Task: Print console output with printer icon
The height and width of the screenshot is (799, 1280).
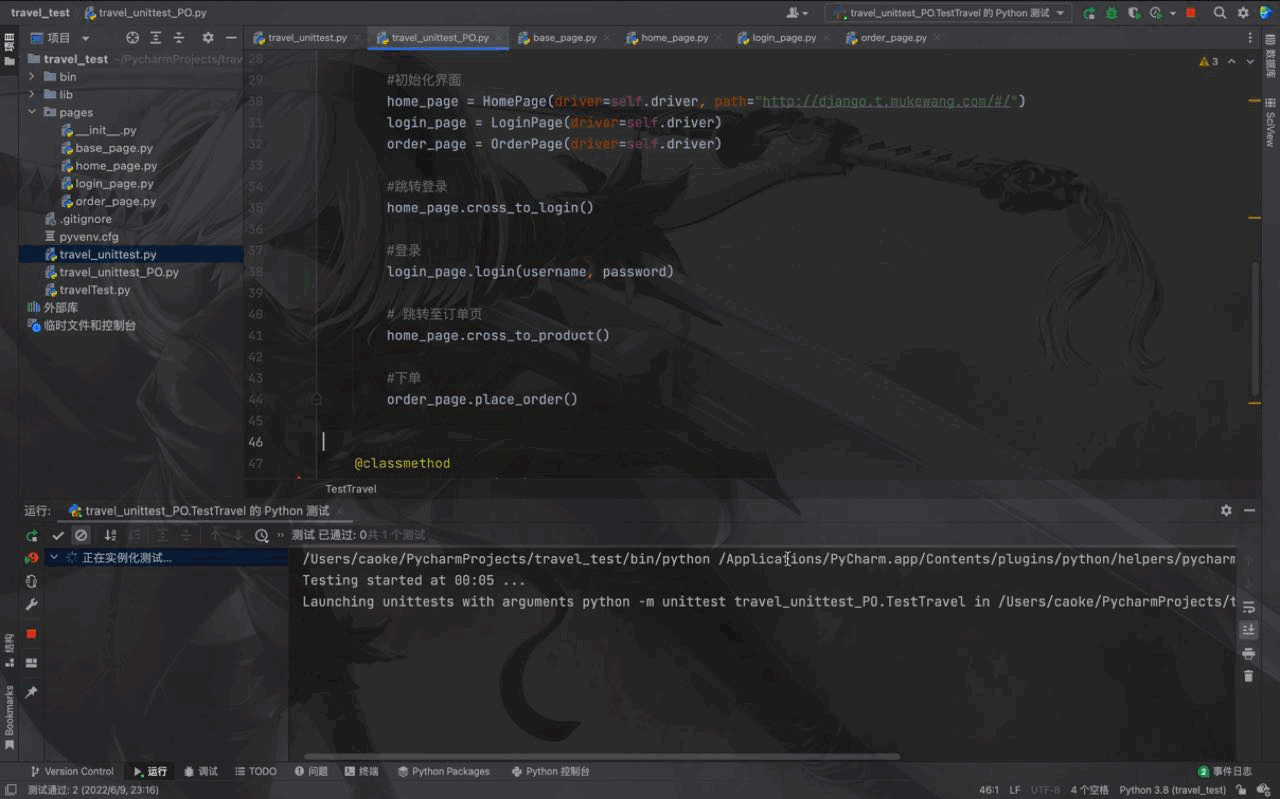Action: (1248, 653)
